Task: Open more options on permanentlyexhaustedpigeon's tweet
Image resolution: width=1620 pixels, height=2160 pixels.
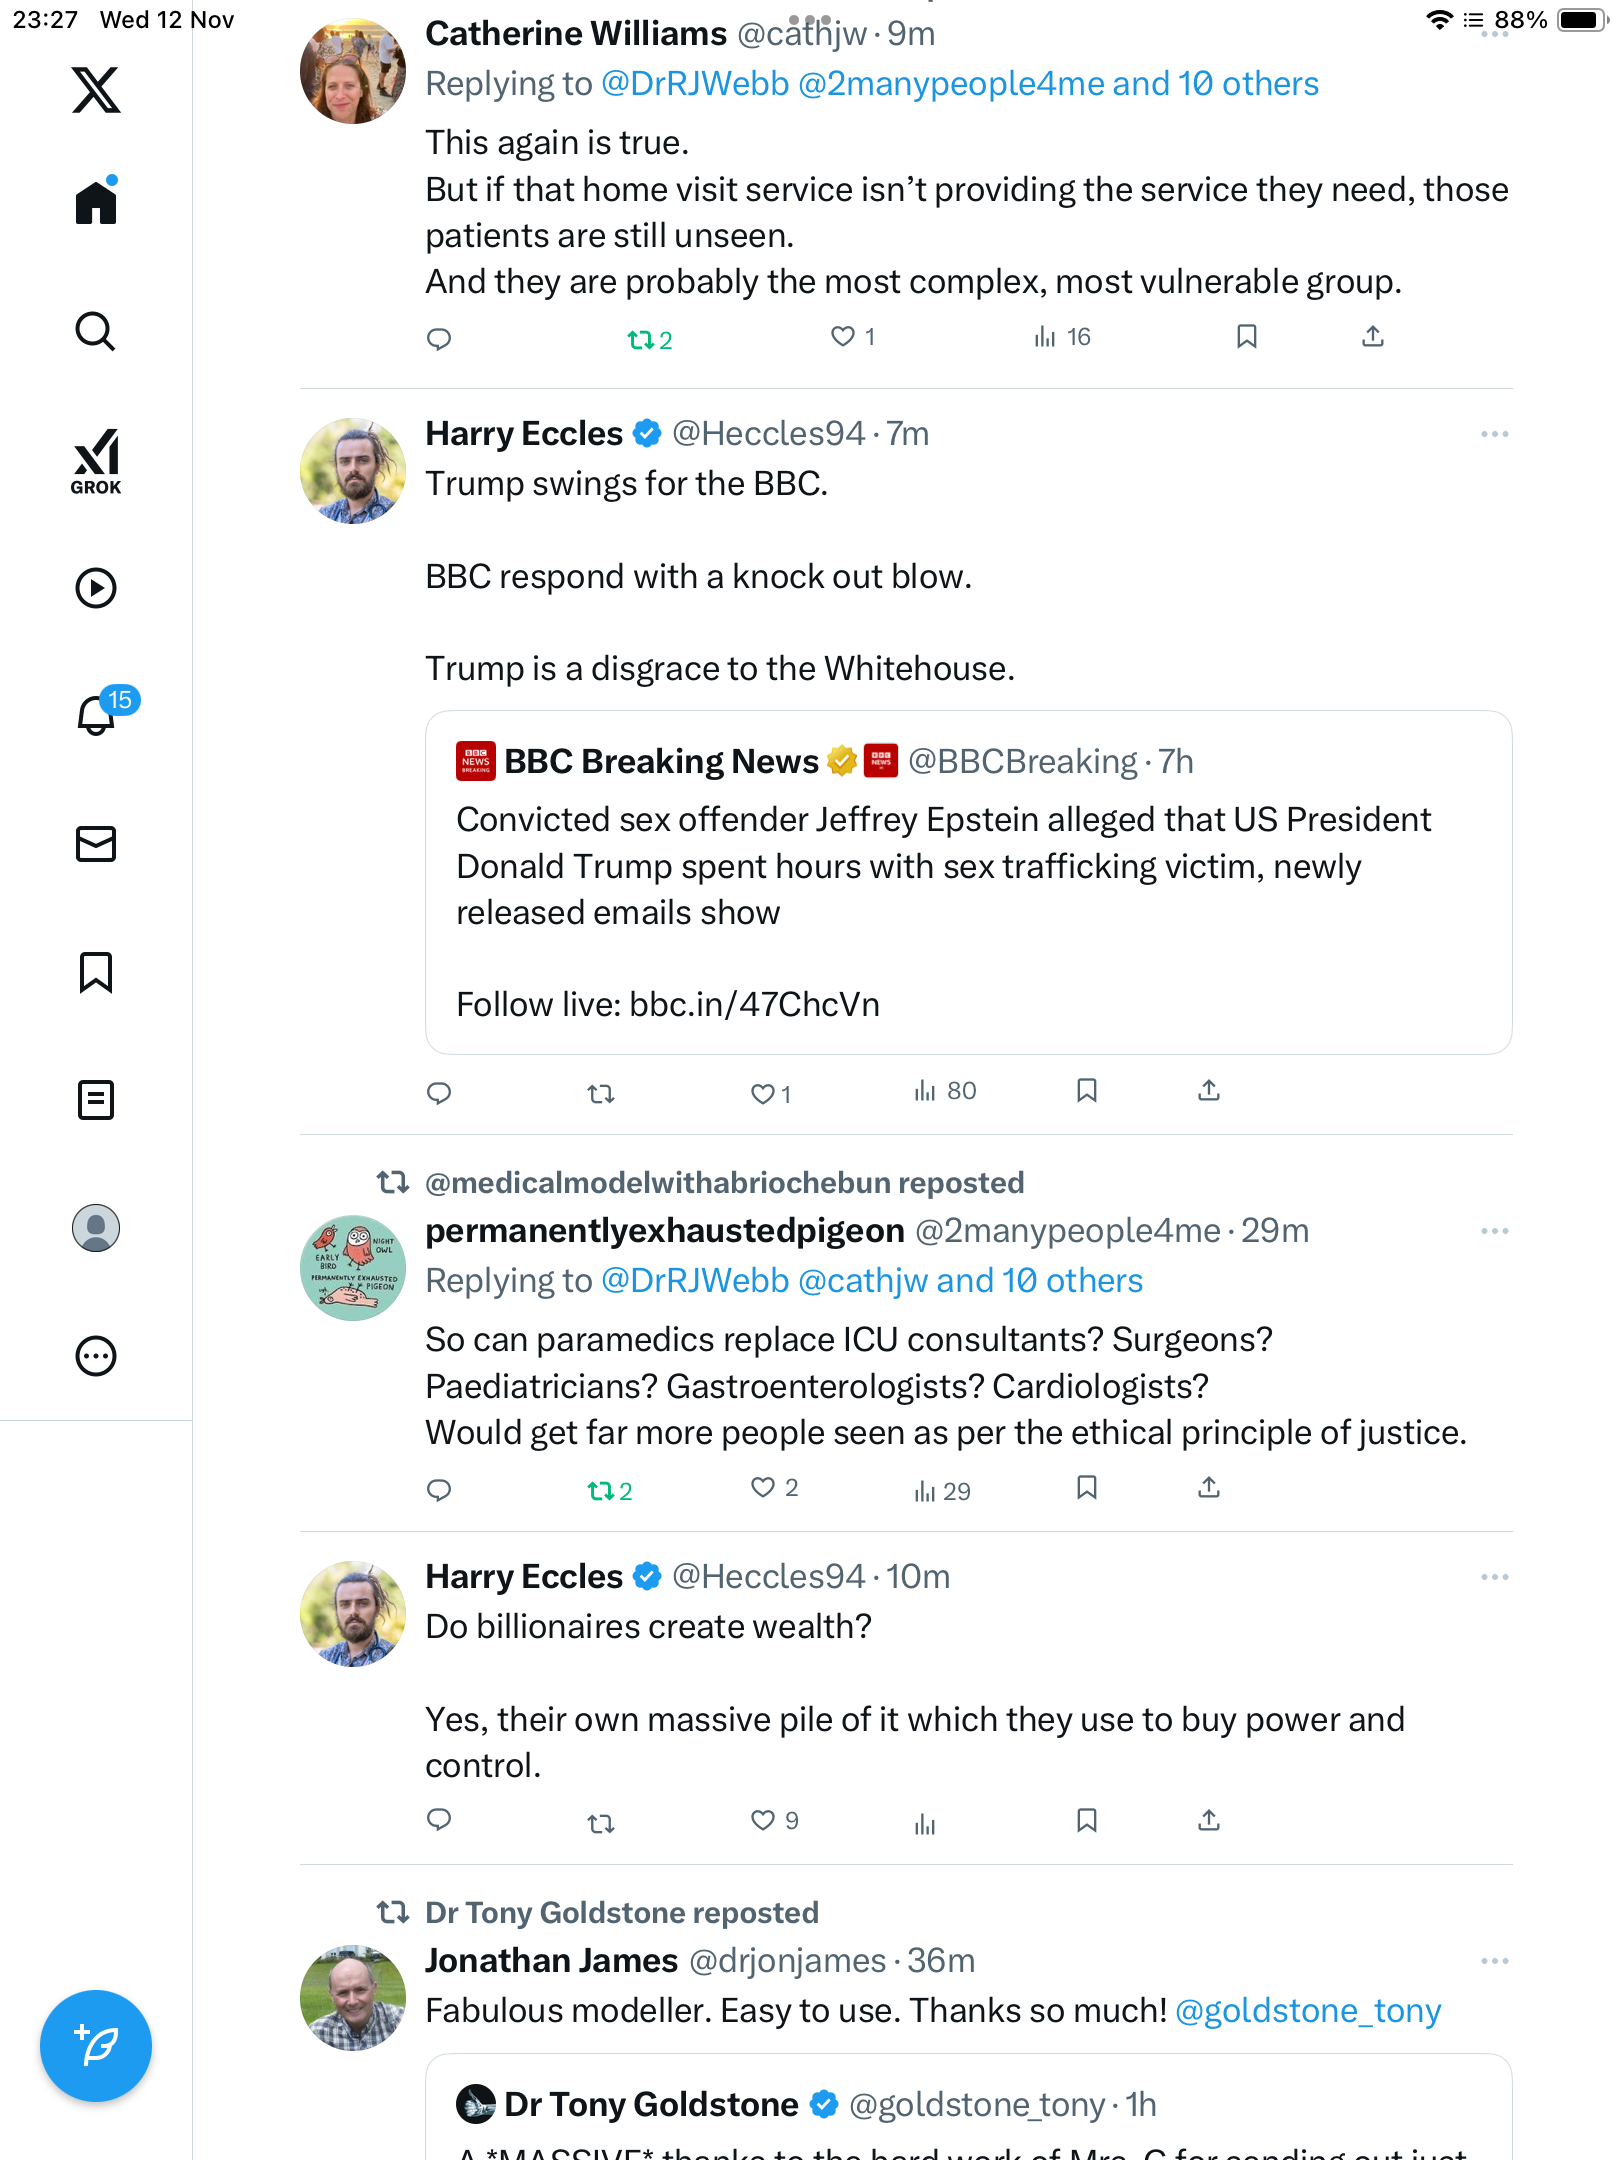Action: pos(1494,1231)
